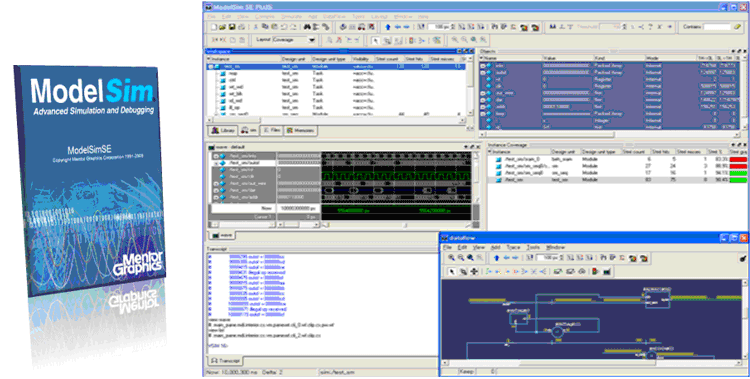The height and width of the screenshot is (379, 750).
Task: Collapse the test_sm instance in workspace tree
Action: click(x=210, y=67)
